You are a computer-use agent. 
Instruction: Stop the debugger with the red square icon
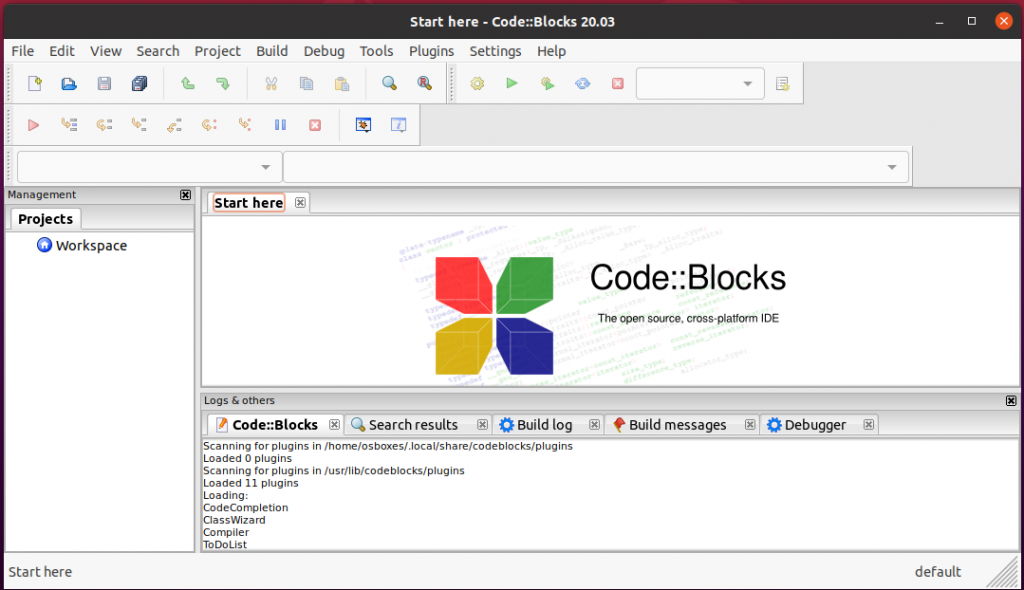point(315,125)
